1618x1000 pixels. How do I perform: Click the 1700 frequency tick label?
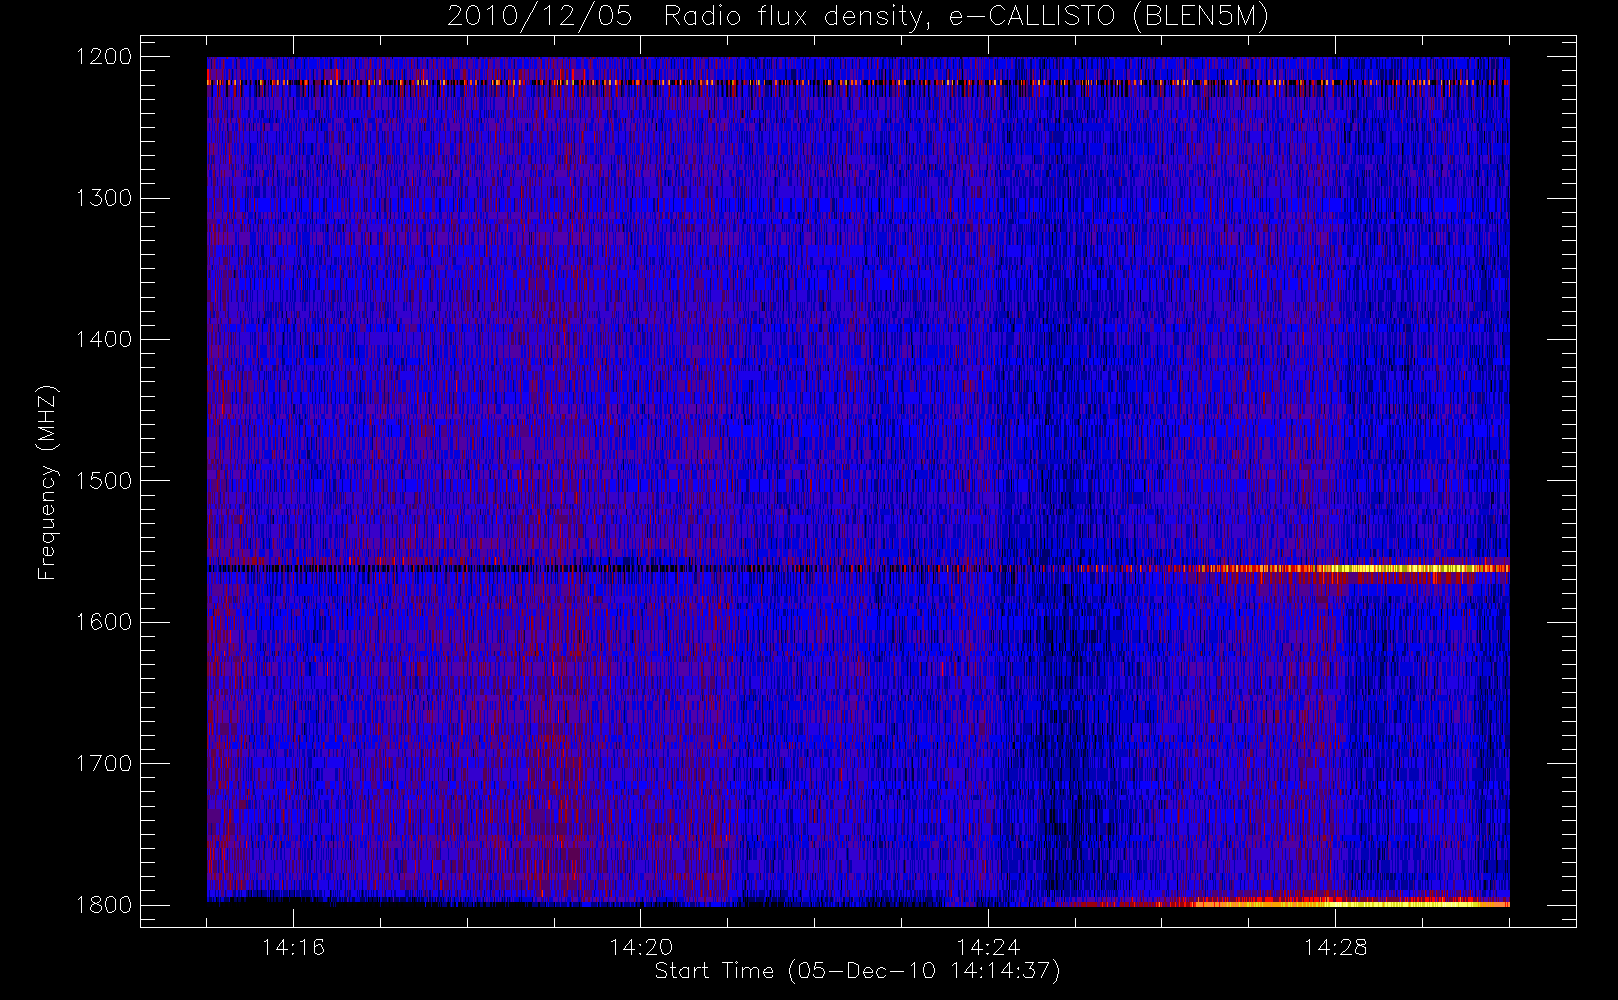(x=104, y=764)
